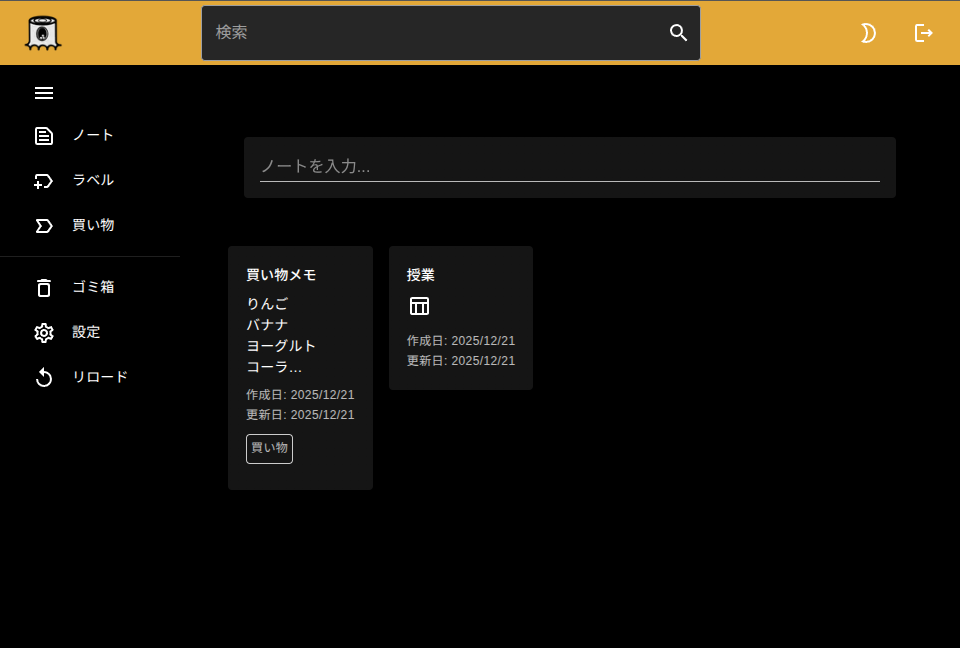Click the ラベル text label
Image resolution: width=960 pixels, height=648 pixels.
point(91,180)
